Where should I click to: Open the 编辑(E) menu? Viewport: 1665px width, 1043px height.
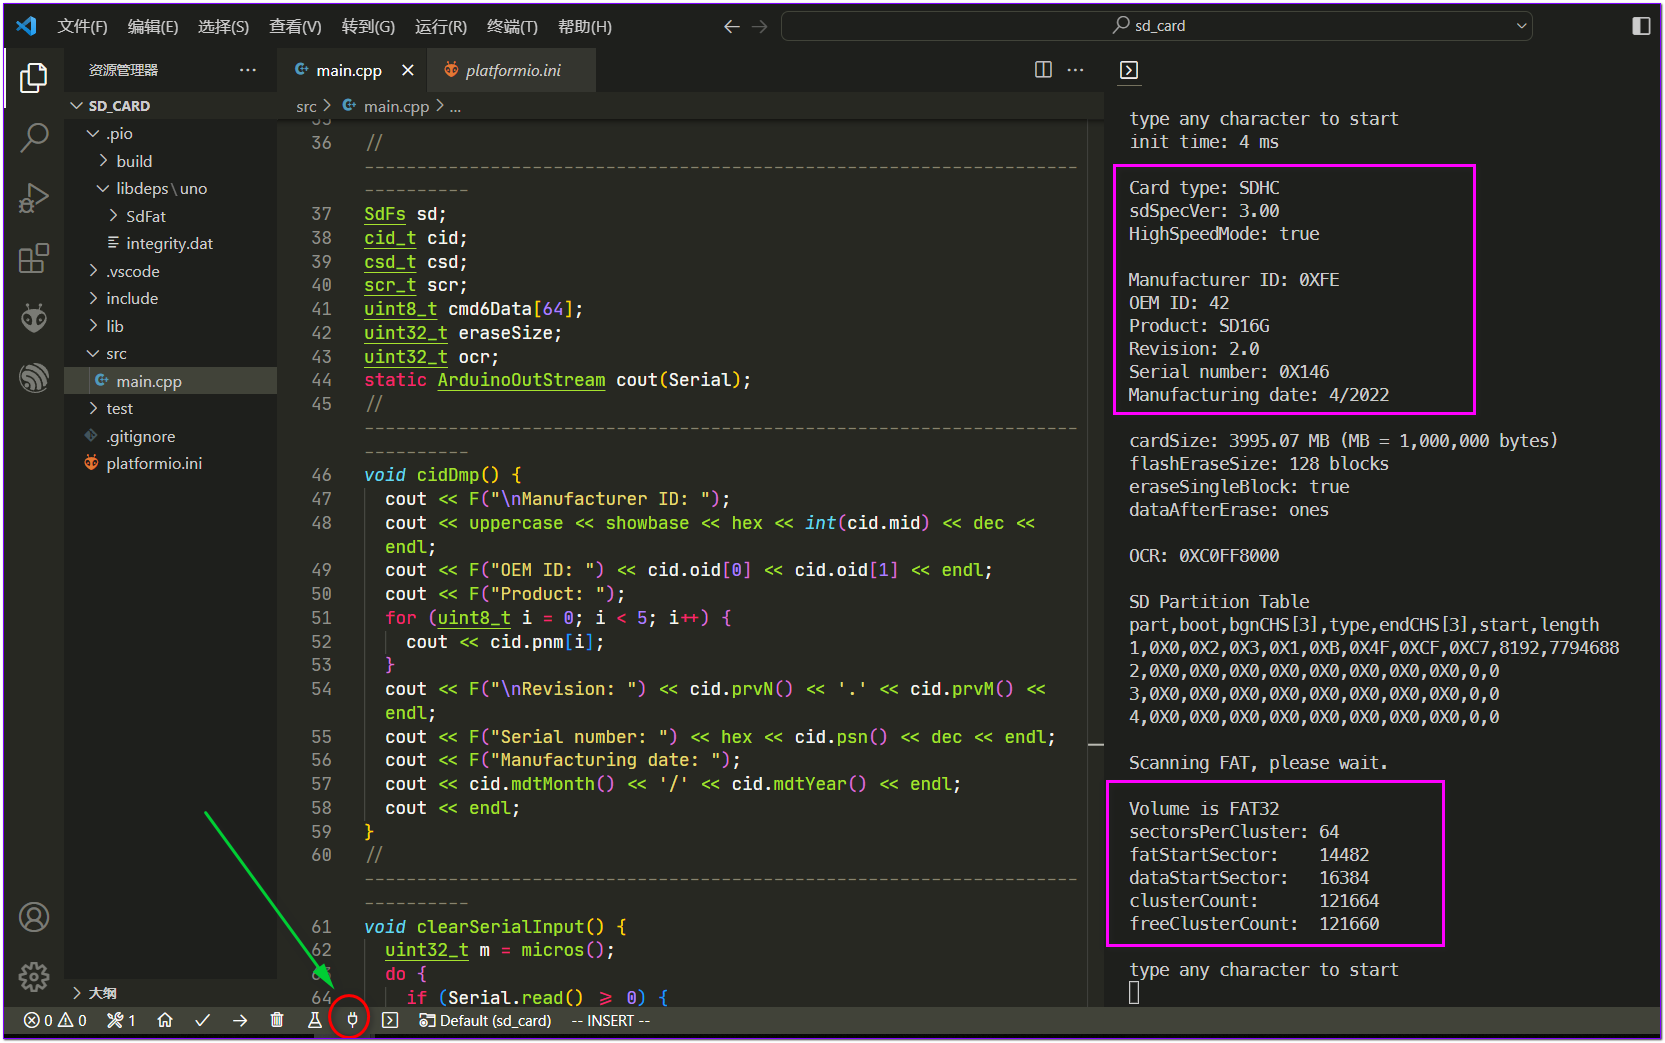[x=153, y=27]
